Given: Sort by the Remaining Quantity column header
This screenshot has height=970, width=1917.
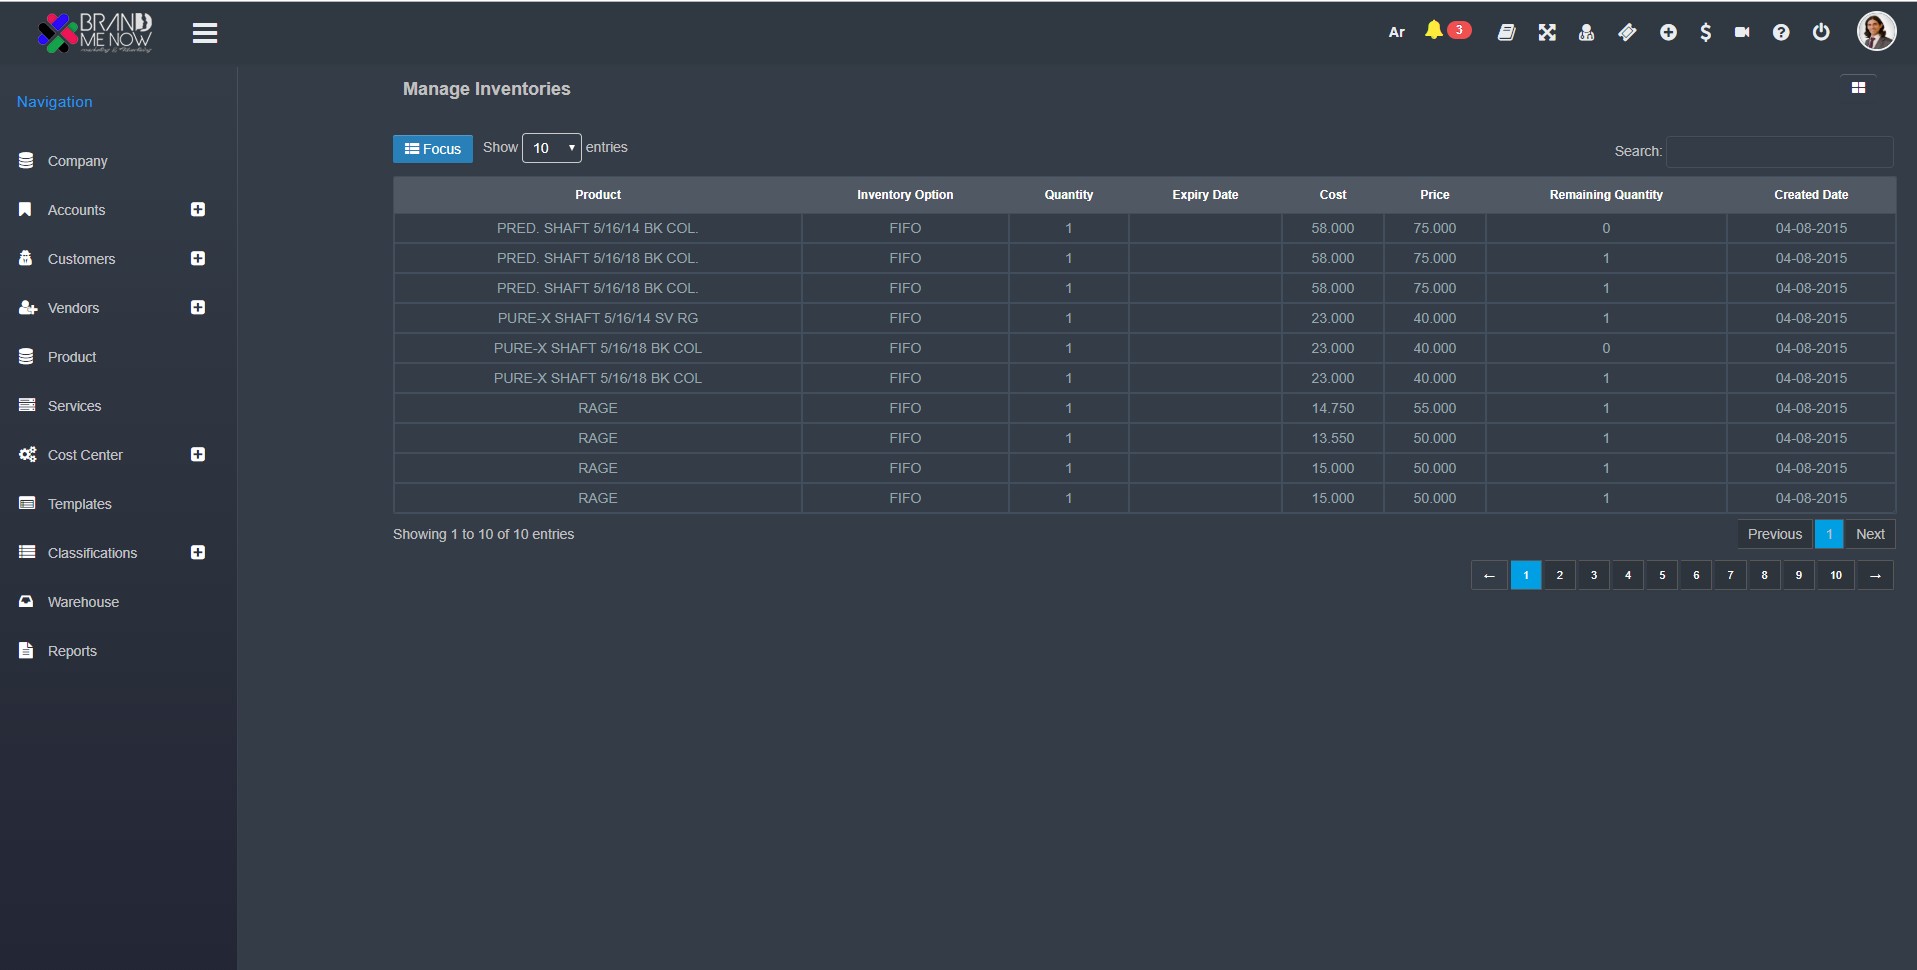Looking at the screenshot, I should [x=1605, y=195].
